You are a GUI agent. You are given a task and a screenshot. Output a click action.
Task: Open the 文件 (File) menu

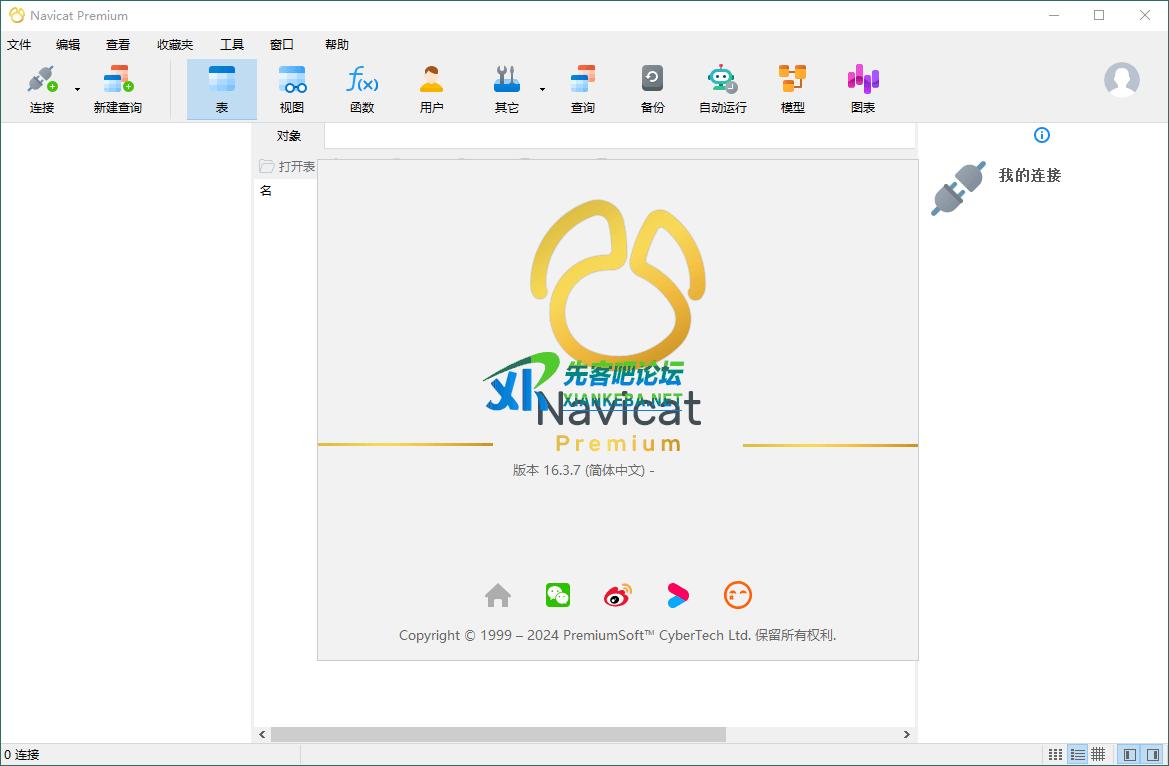point(19,44)
